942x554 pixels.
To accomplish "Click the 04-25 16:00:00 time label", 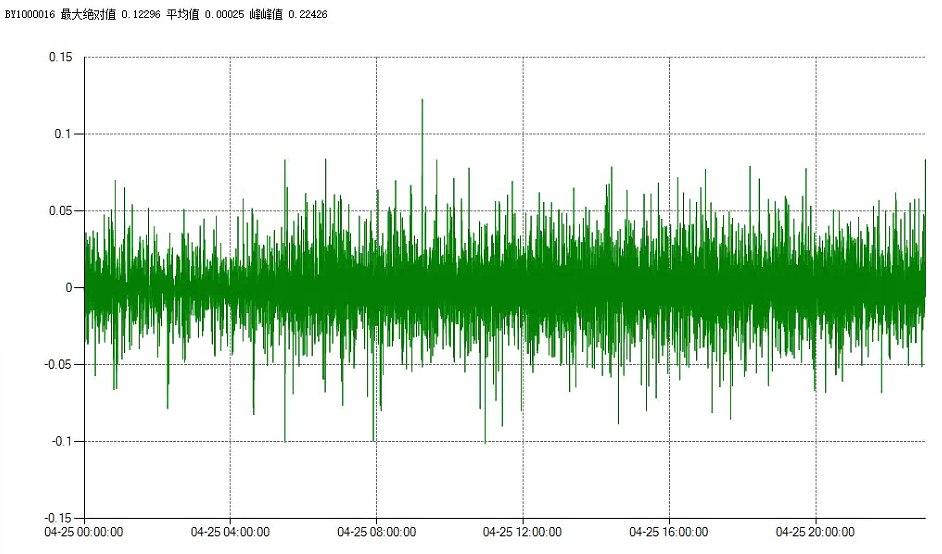I will [x=669, y=532].
